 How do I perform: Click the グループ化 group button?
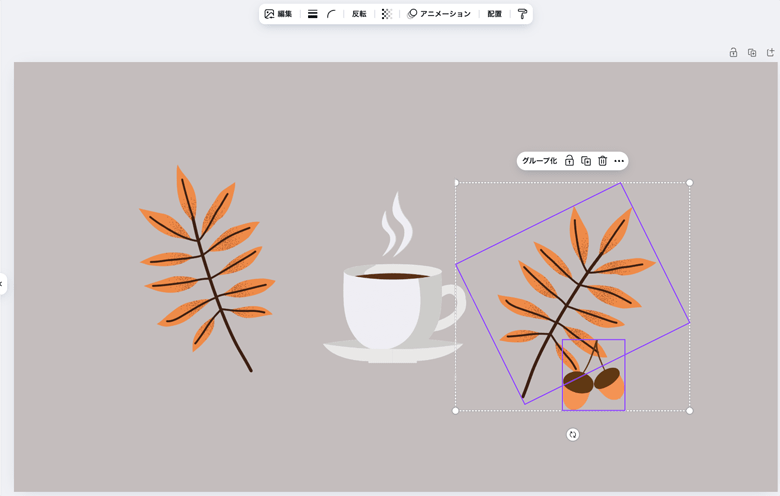pyautogui.click(x=539, y=161)
